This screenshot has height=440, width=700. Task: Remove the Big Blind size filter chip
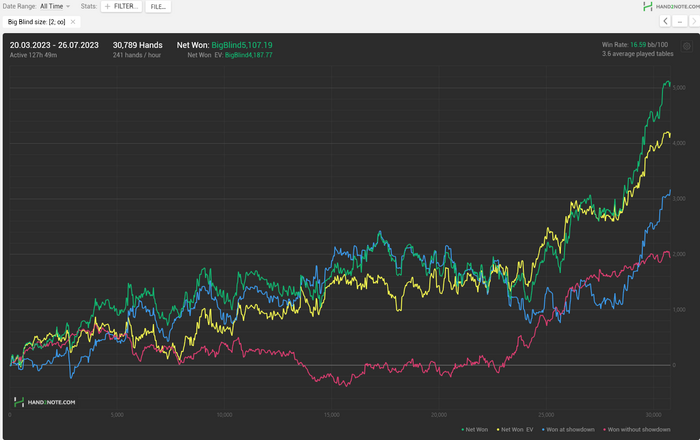point(73,22)
